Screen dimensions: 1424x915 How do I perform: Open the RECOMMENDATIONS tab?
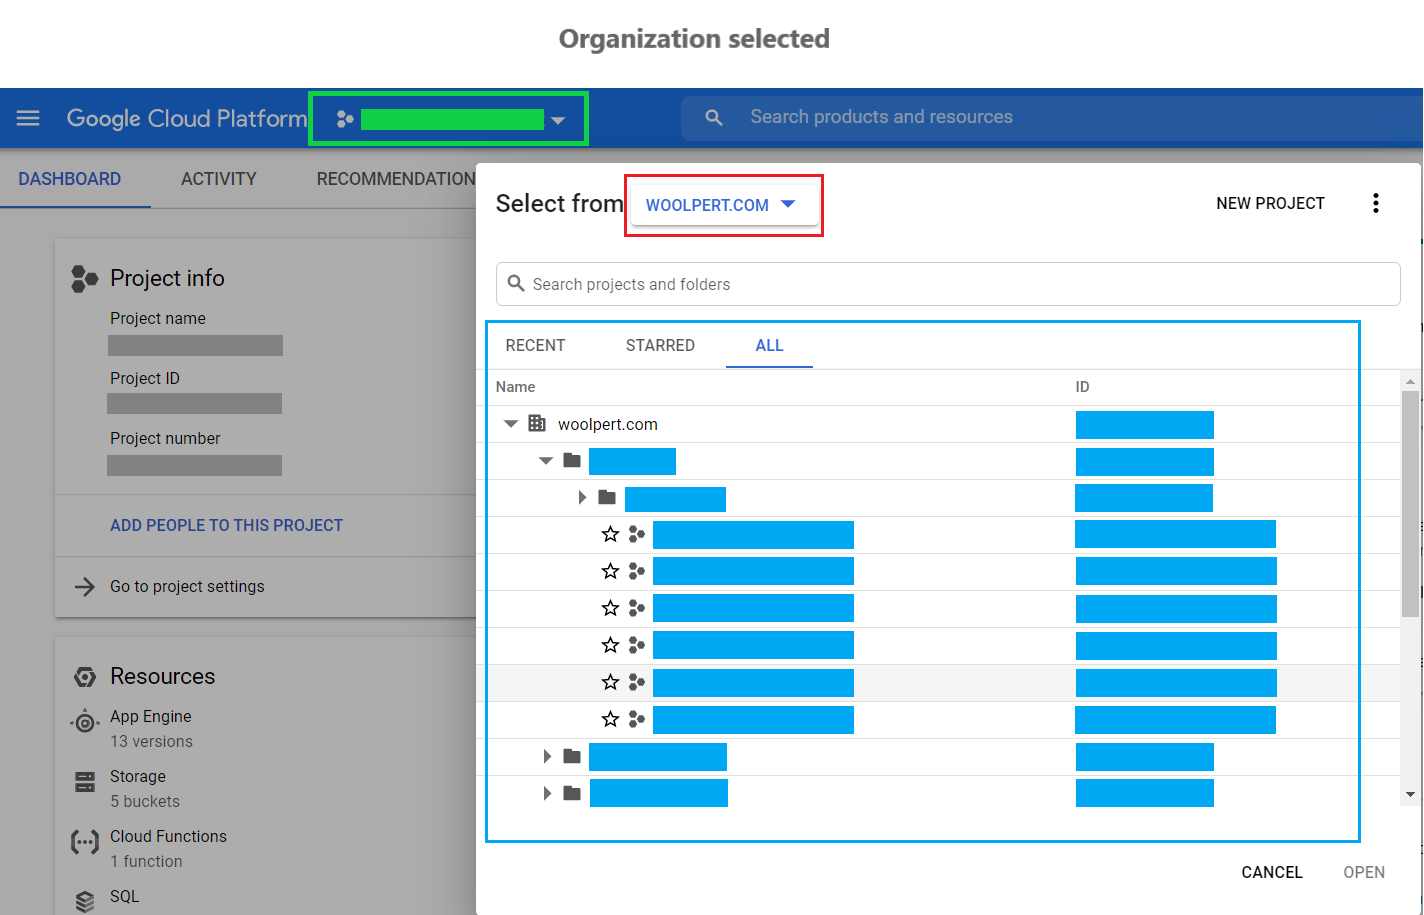pyautogui.click(x=396, y=179)
